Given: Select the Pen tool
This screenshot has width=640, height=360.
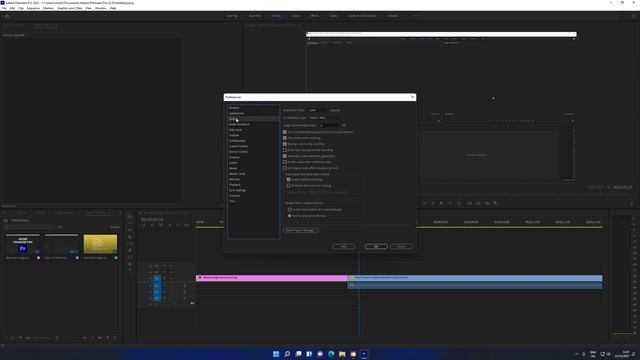Looking at the screenshot, I should pyautogui.click(x=130, y=251).
